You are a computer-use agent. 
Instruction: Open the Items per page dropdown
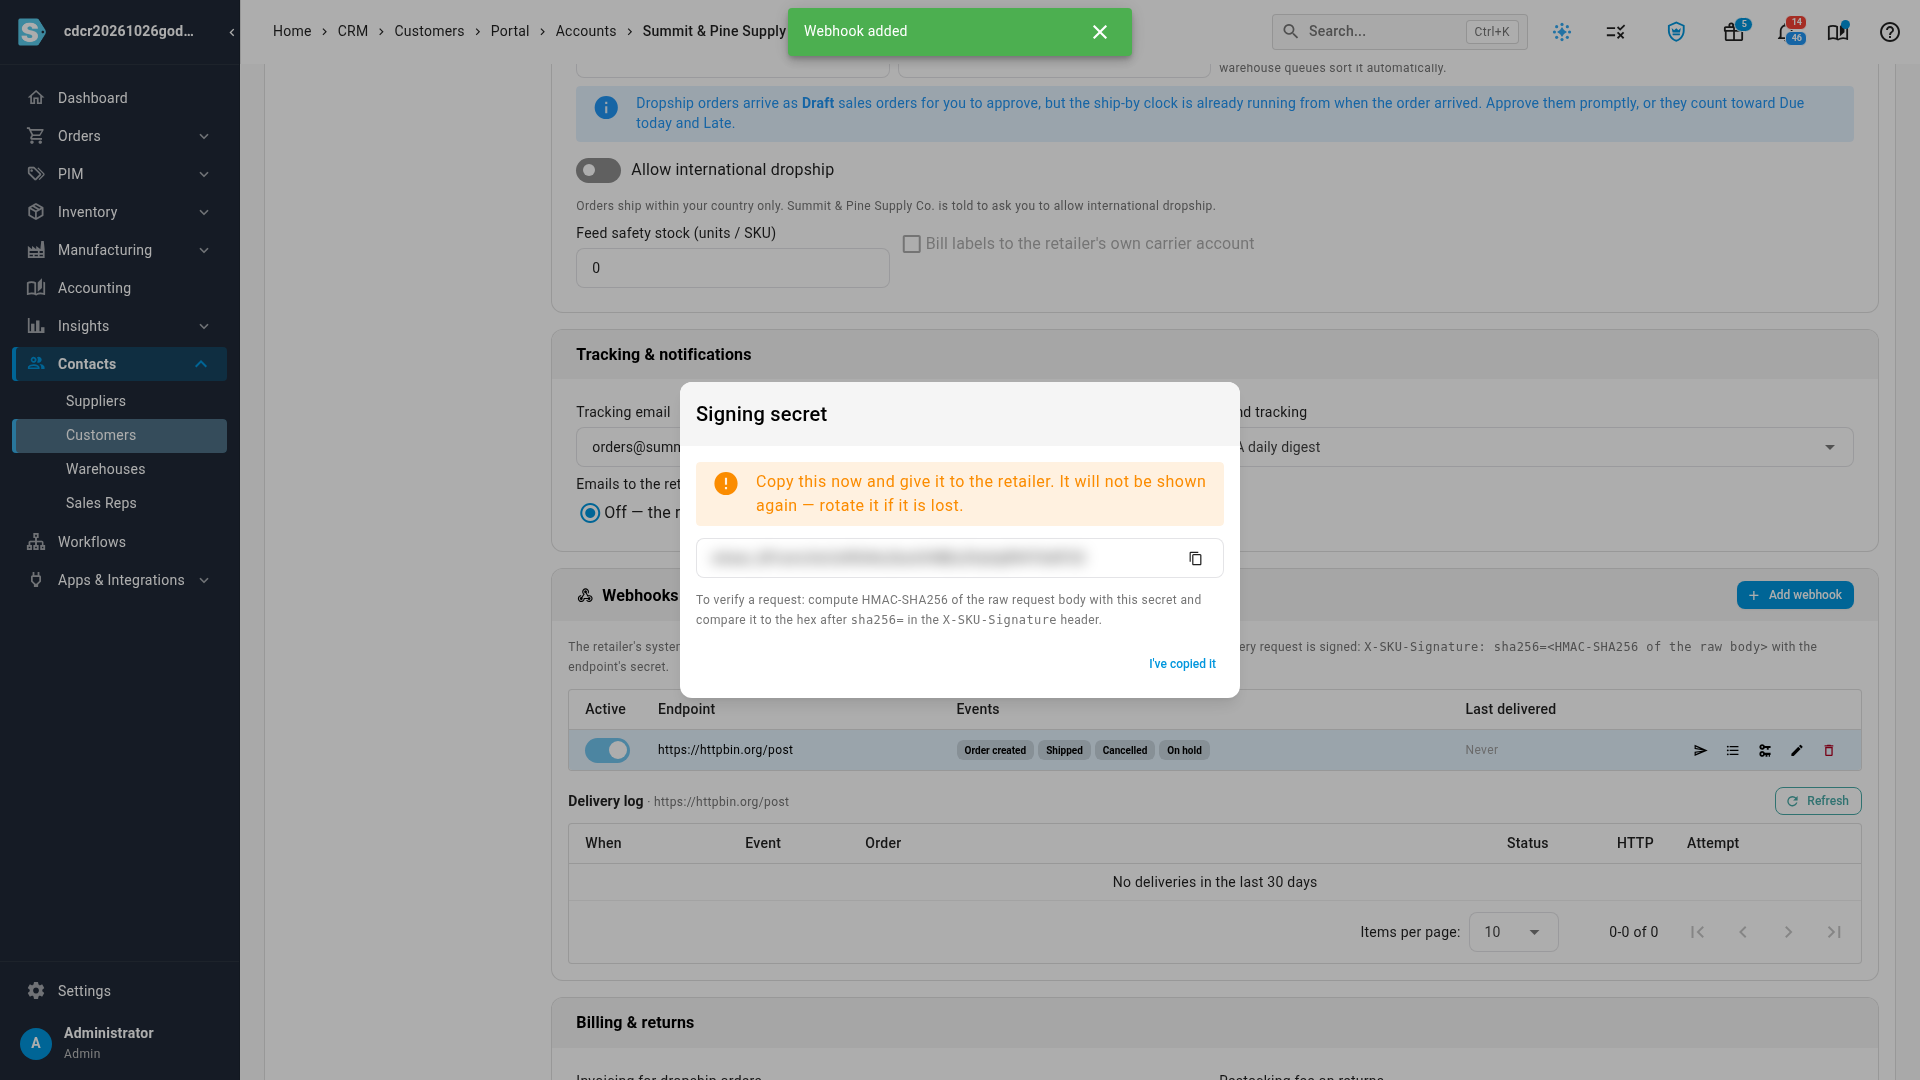(1513, 932)
